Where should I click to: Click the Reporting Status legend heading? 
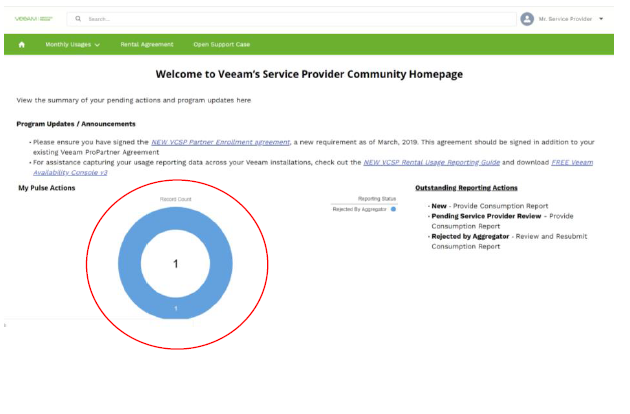coord(377,199)
